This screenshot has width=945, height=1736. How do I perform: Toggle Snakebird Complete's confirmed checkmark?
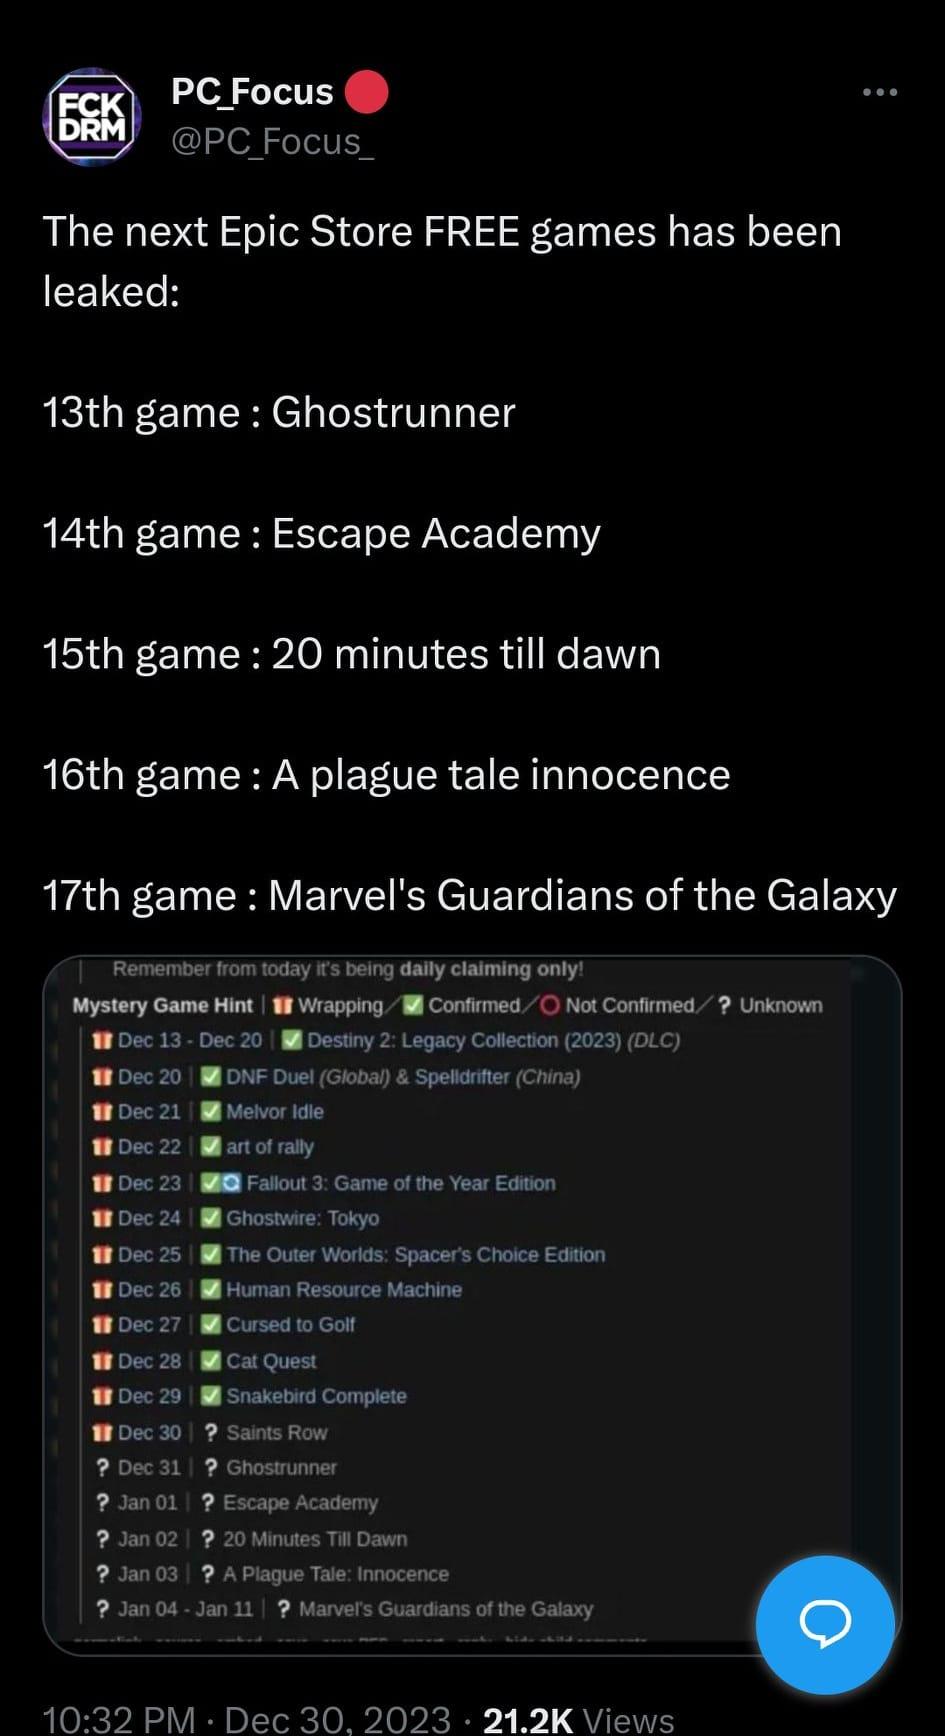coord(210,1396)
